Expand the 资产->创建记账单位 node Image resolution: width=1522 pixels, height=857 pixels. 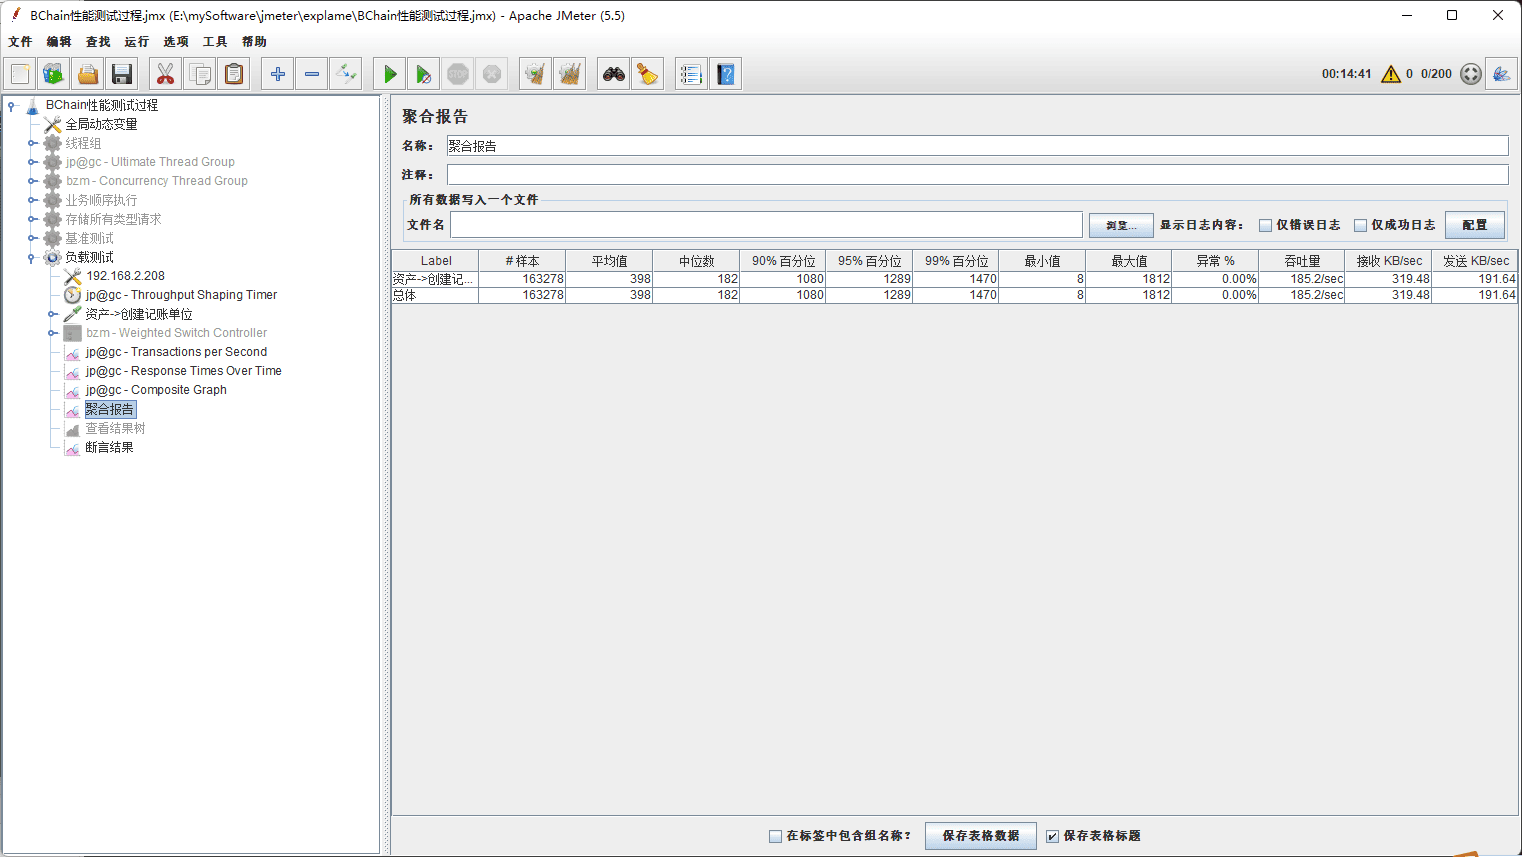[52, 314]
